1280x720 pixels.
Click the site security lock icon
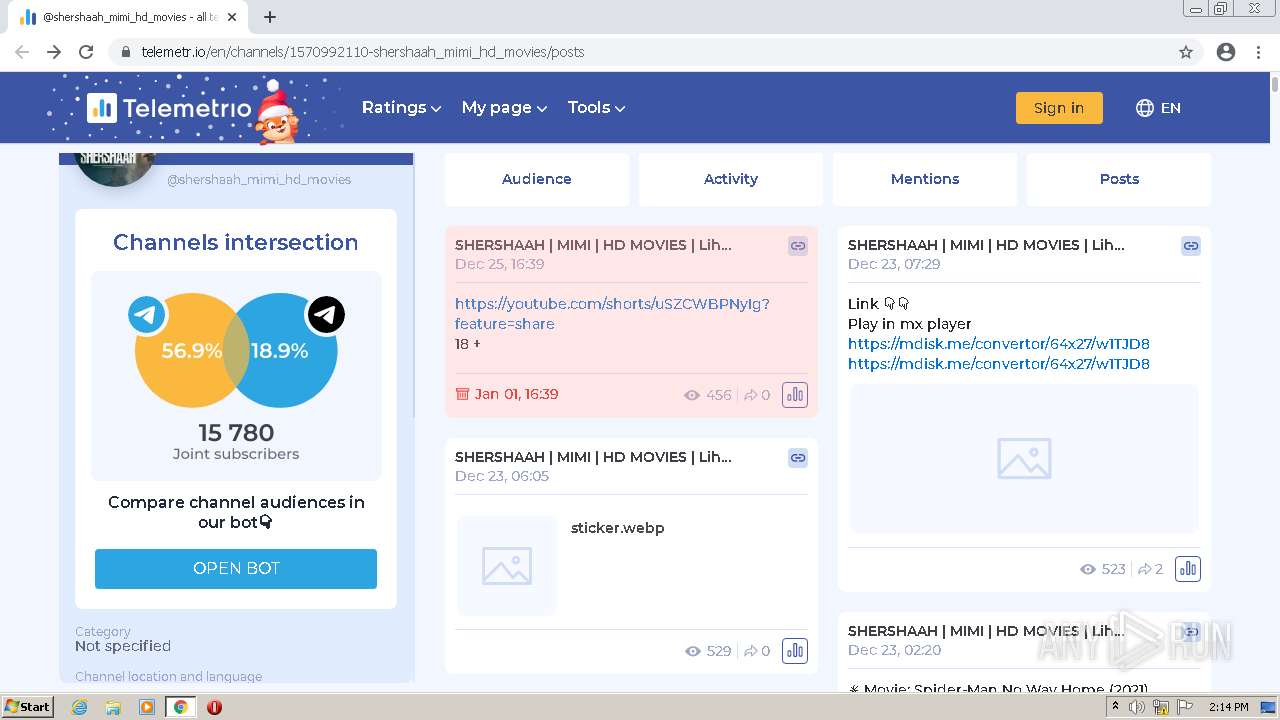[x=125, y=52]
